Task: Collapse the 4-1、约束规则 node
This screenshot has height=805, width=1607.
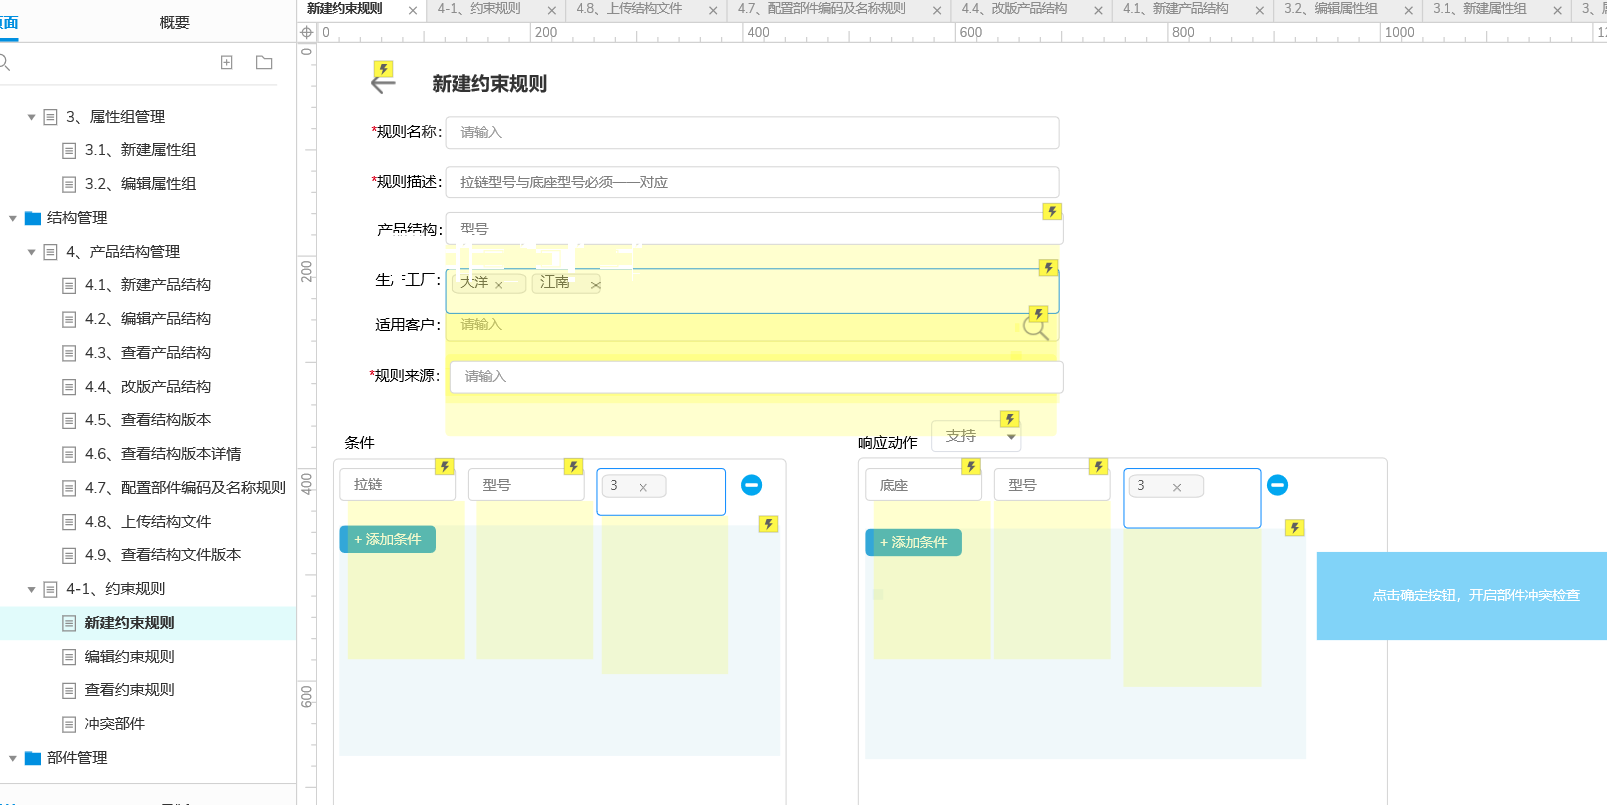Action: [31, 589]
